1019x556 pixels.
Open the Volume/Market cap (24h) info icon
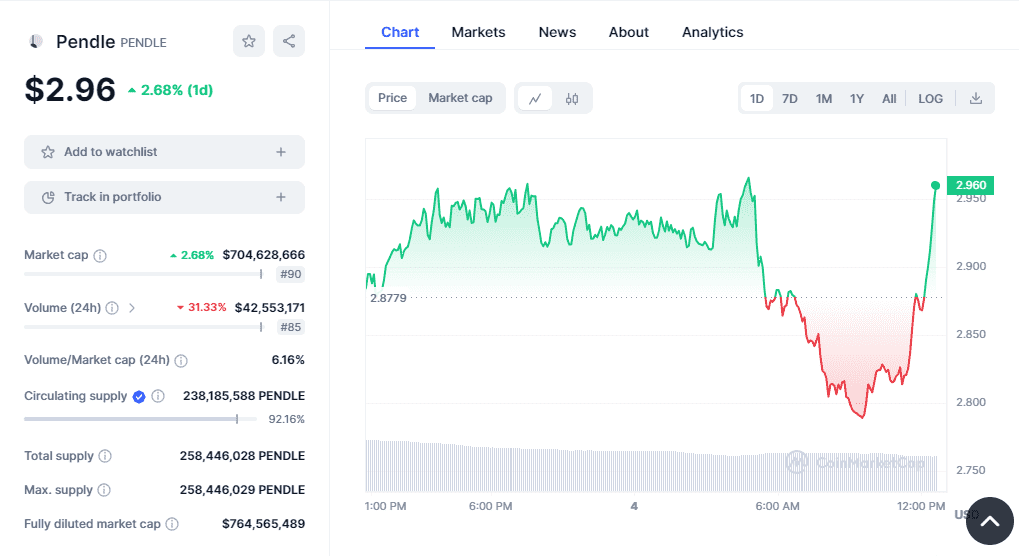(181, 360)
